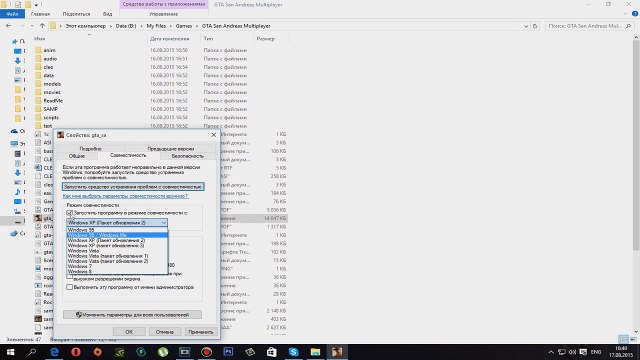Expand the Explorer ribbon chevron
This screenshot has height=360, width=640.
coord(625,14)
